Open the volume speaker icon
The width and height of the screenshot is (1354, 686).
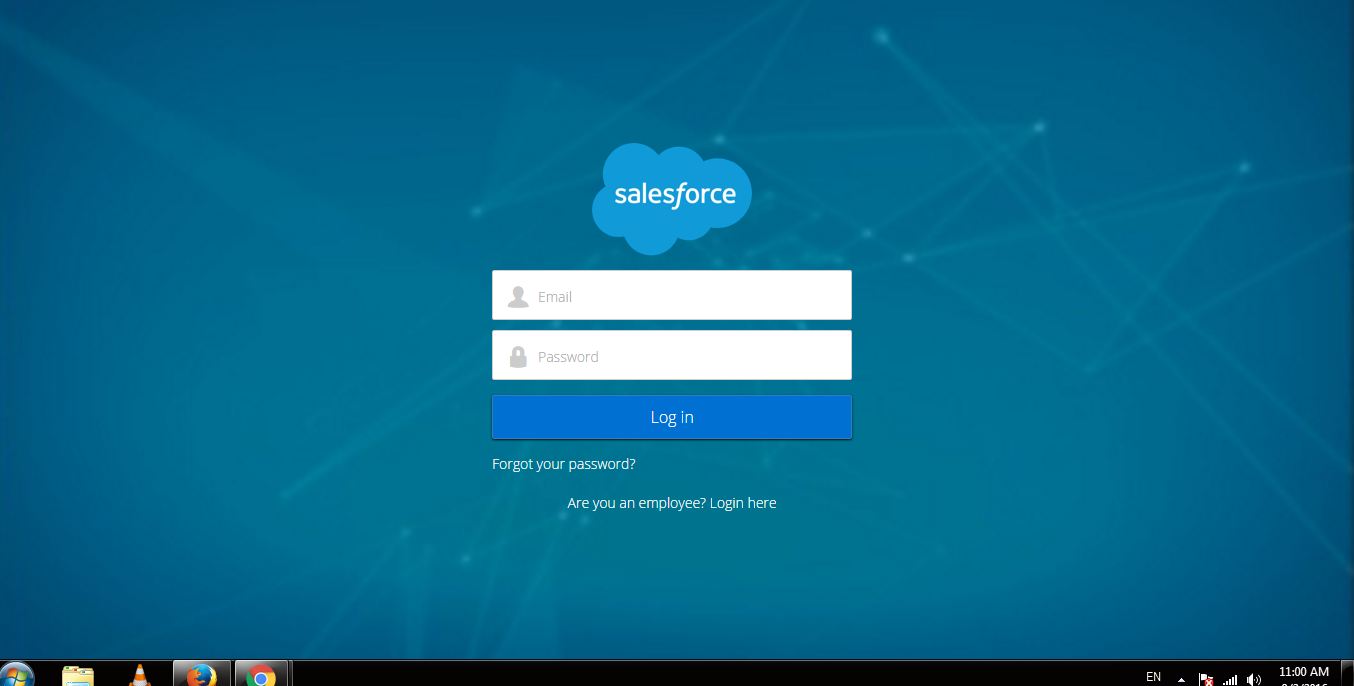1254,679
